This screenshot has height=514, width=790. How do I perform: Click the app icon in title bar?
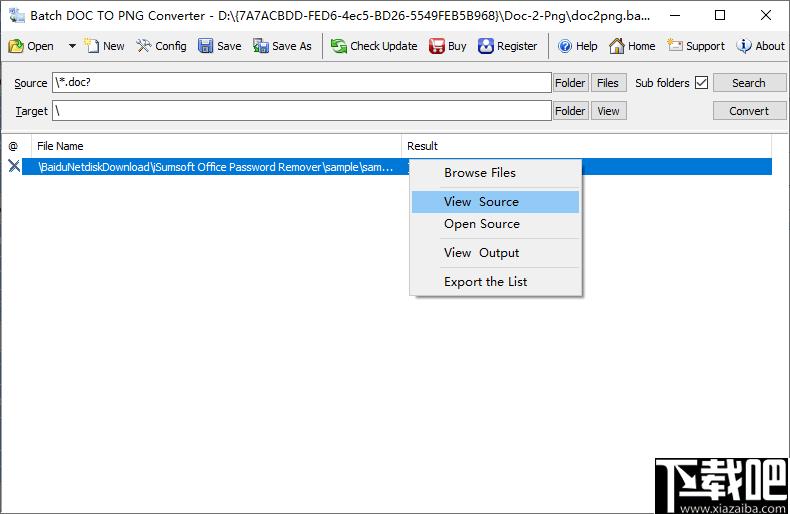17,16
